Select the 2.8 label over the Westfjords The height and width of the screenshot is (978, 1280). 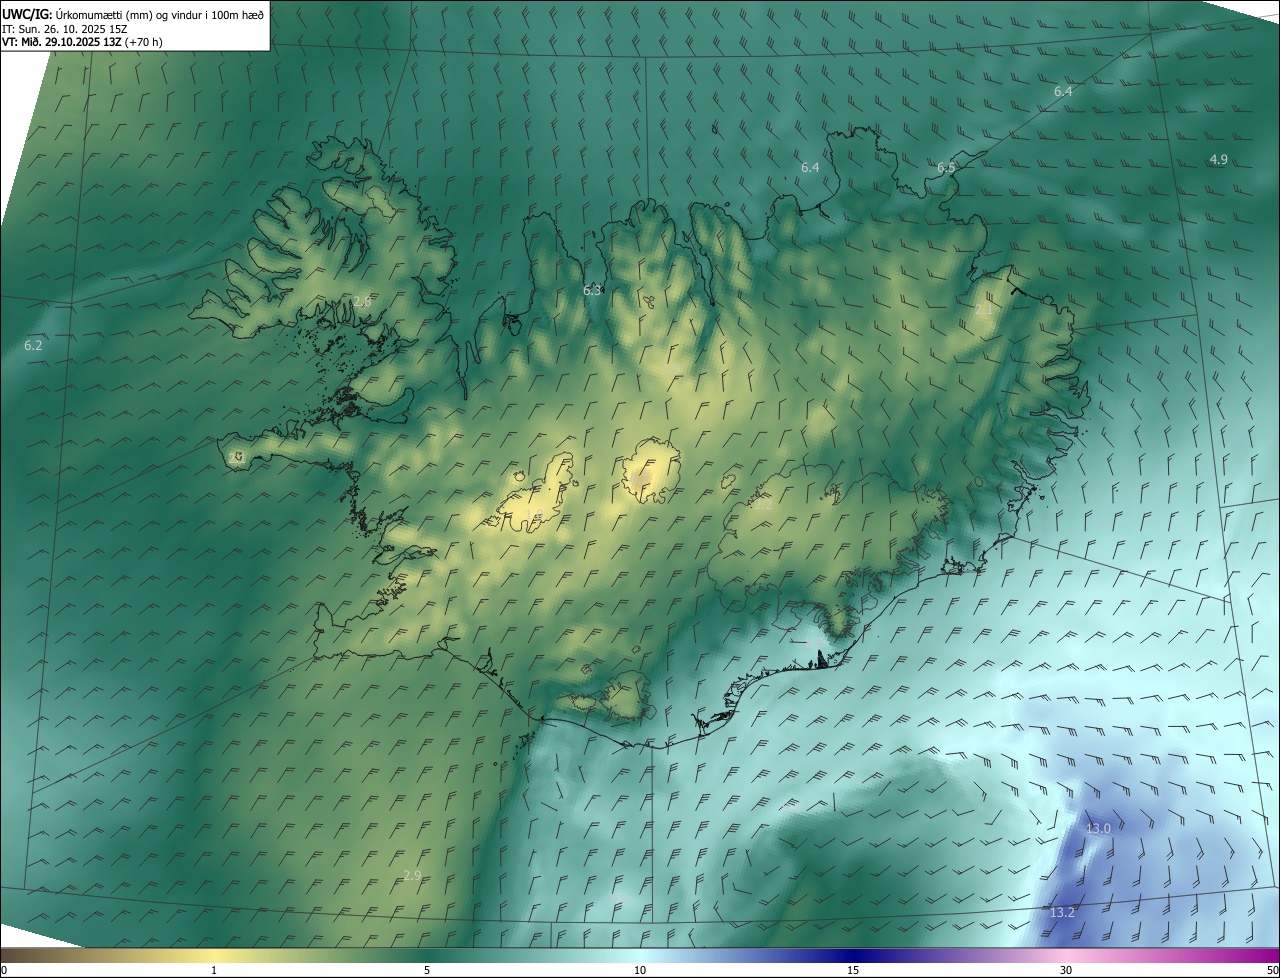(x=362, y=302)
